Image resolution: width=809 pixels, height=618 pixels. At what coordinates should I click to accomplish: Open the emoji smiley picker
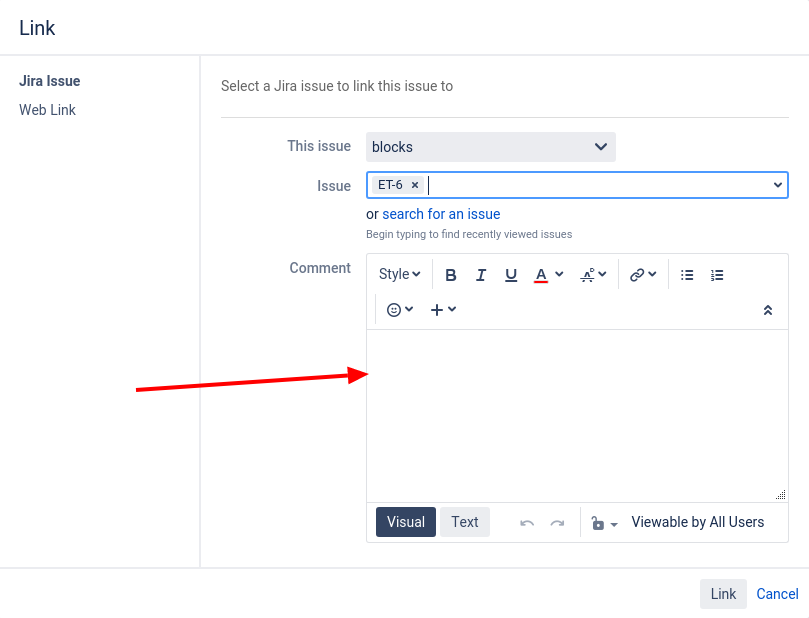coord(399,310)
